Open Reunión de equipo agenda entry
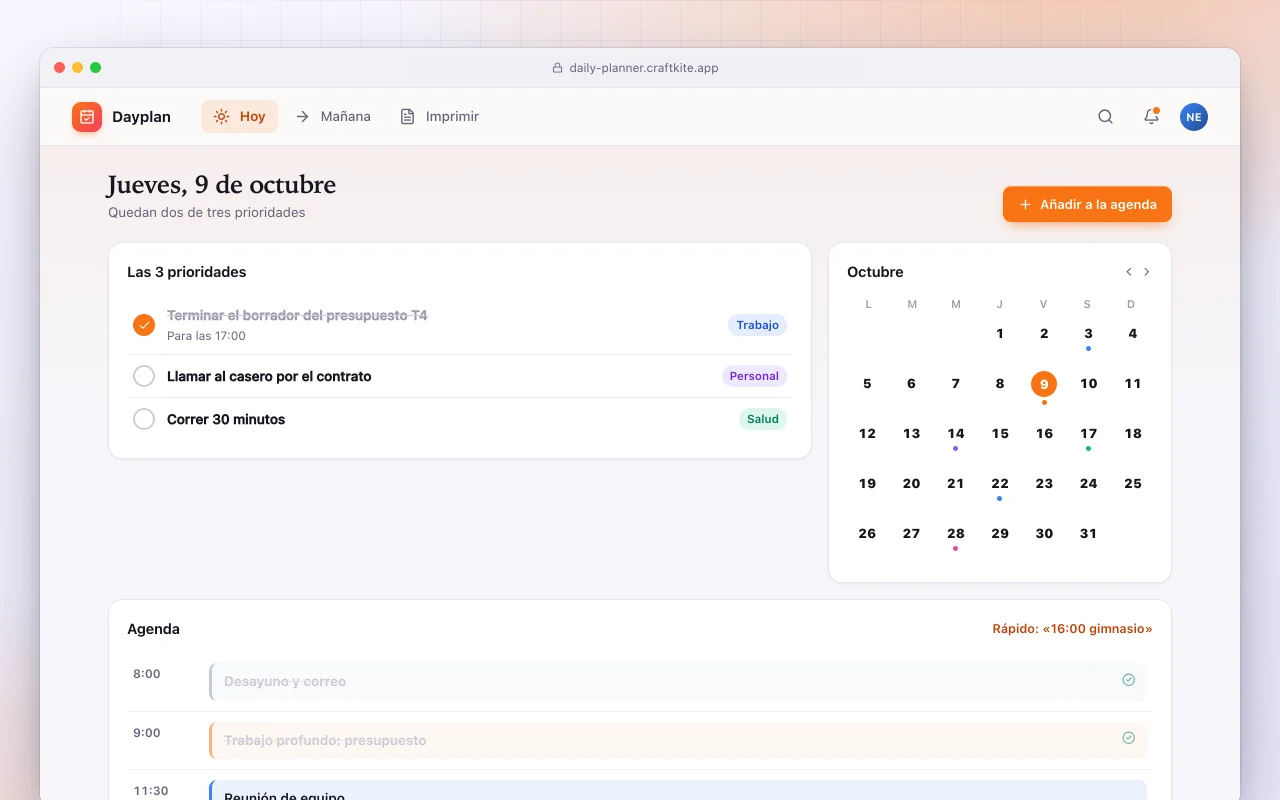The width and height of the screenshot is (1280, 800). (678, 790)
